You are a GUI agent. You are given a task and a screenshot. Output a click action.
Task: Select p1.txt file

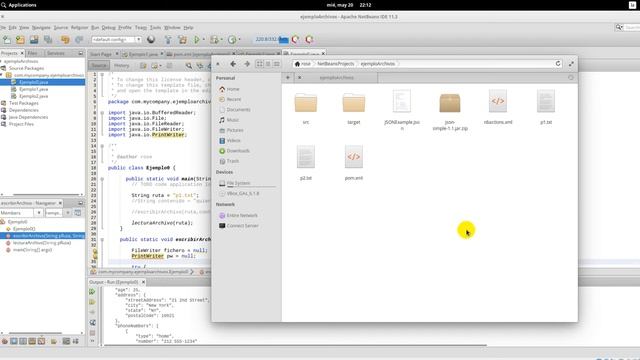(x=546, y=107)
